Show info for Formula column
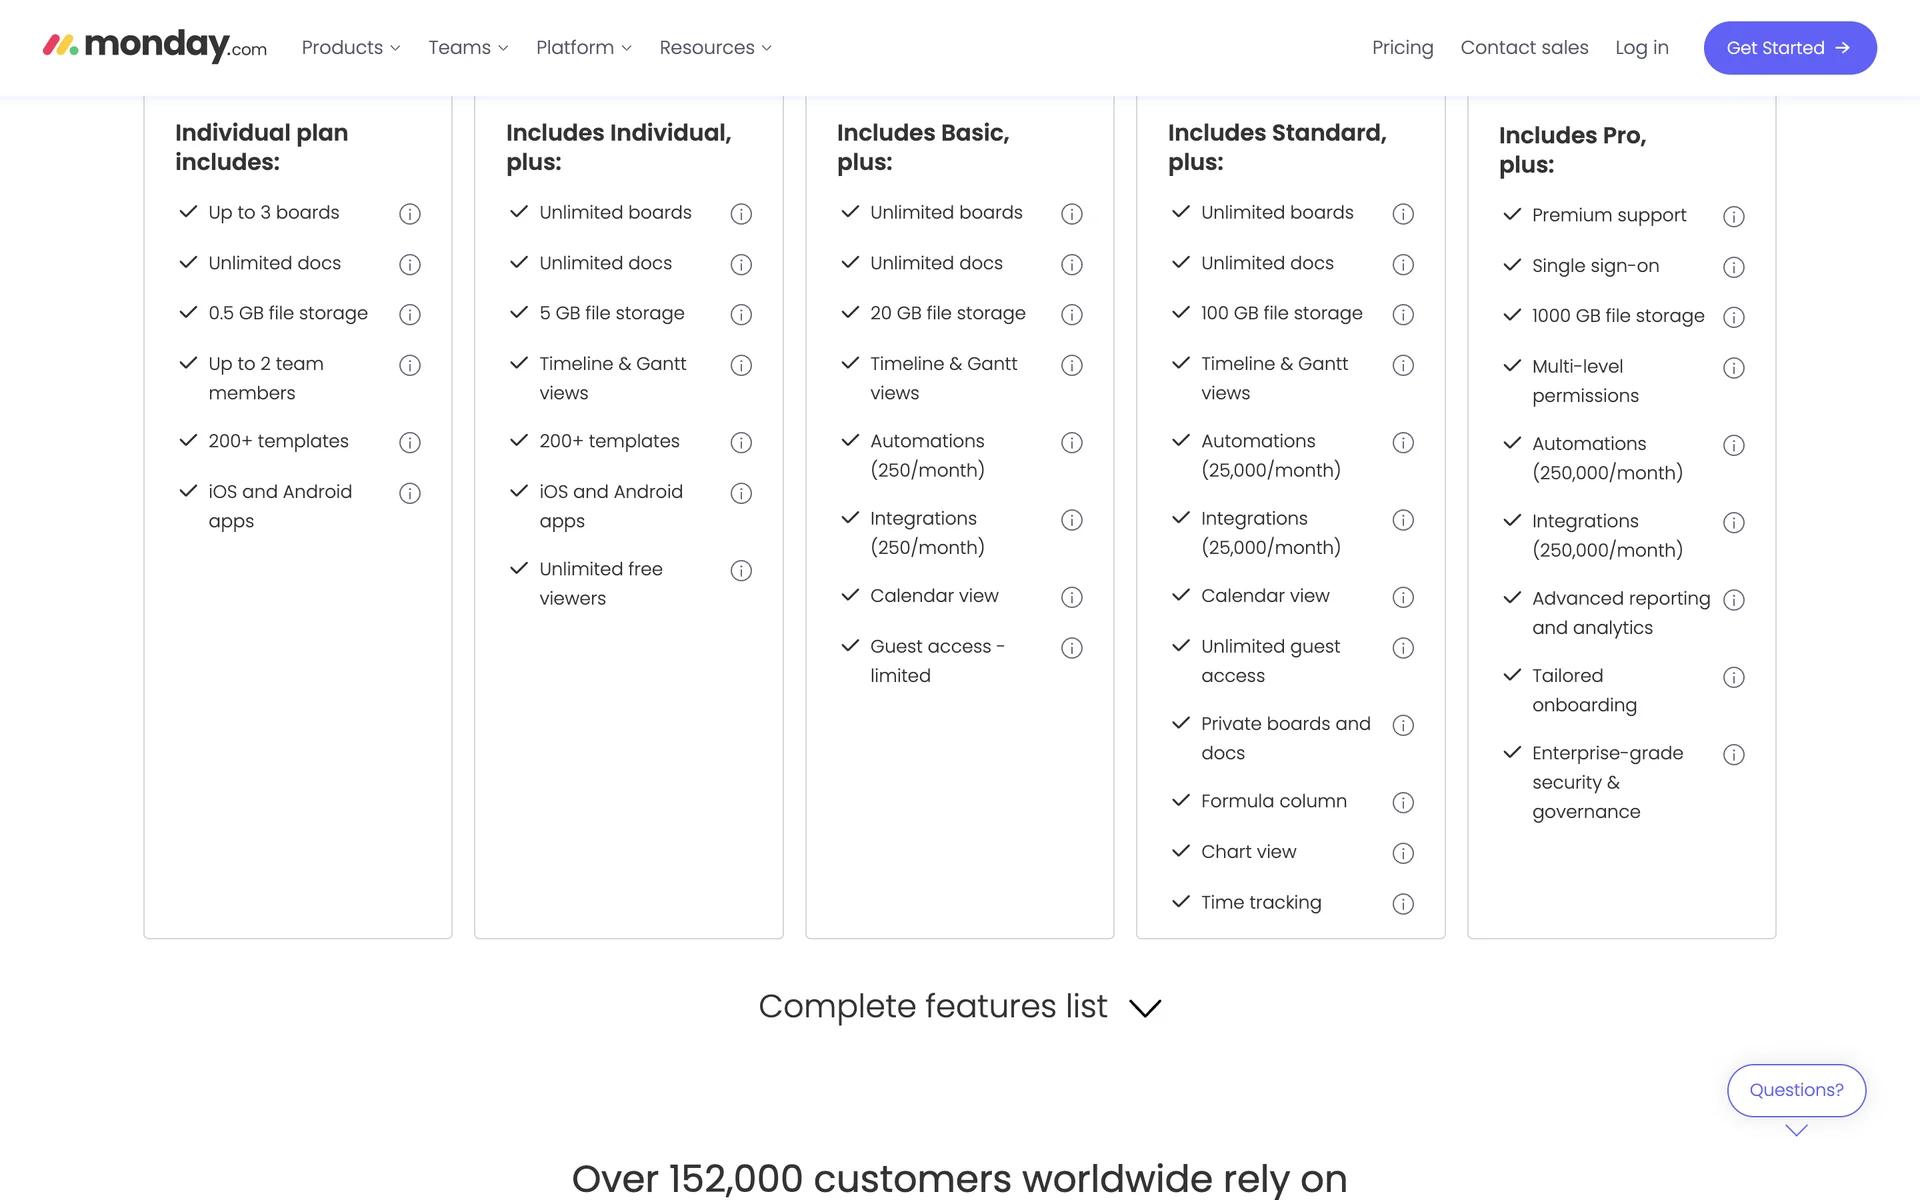 tap(1403, 803)
